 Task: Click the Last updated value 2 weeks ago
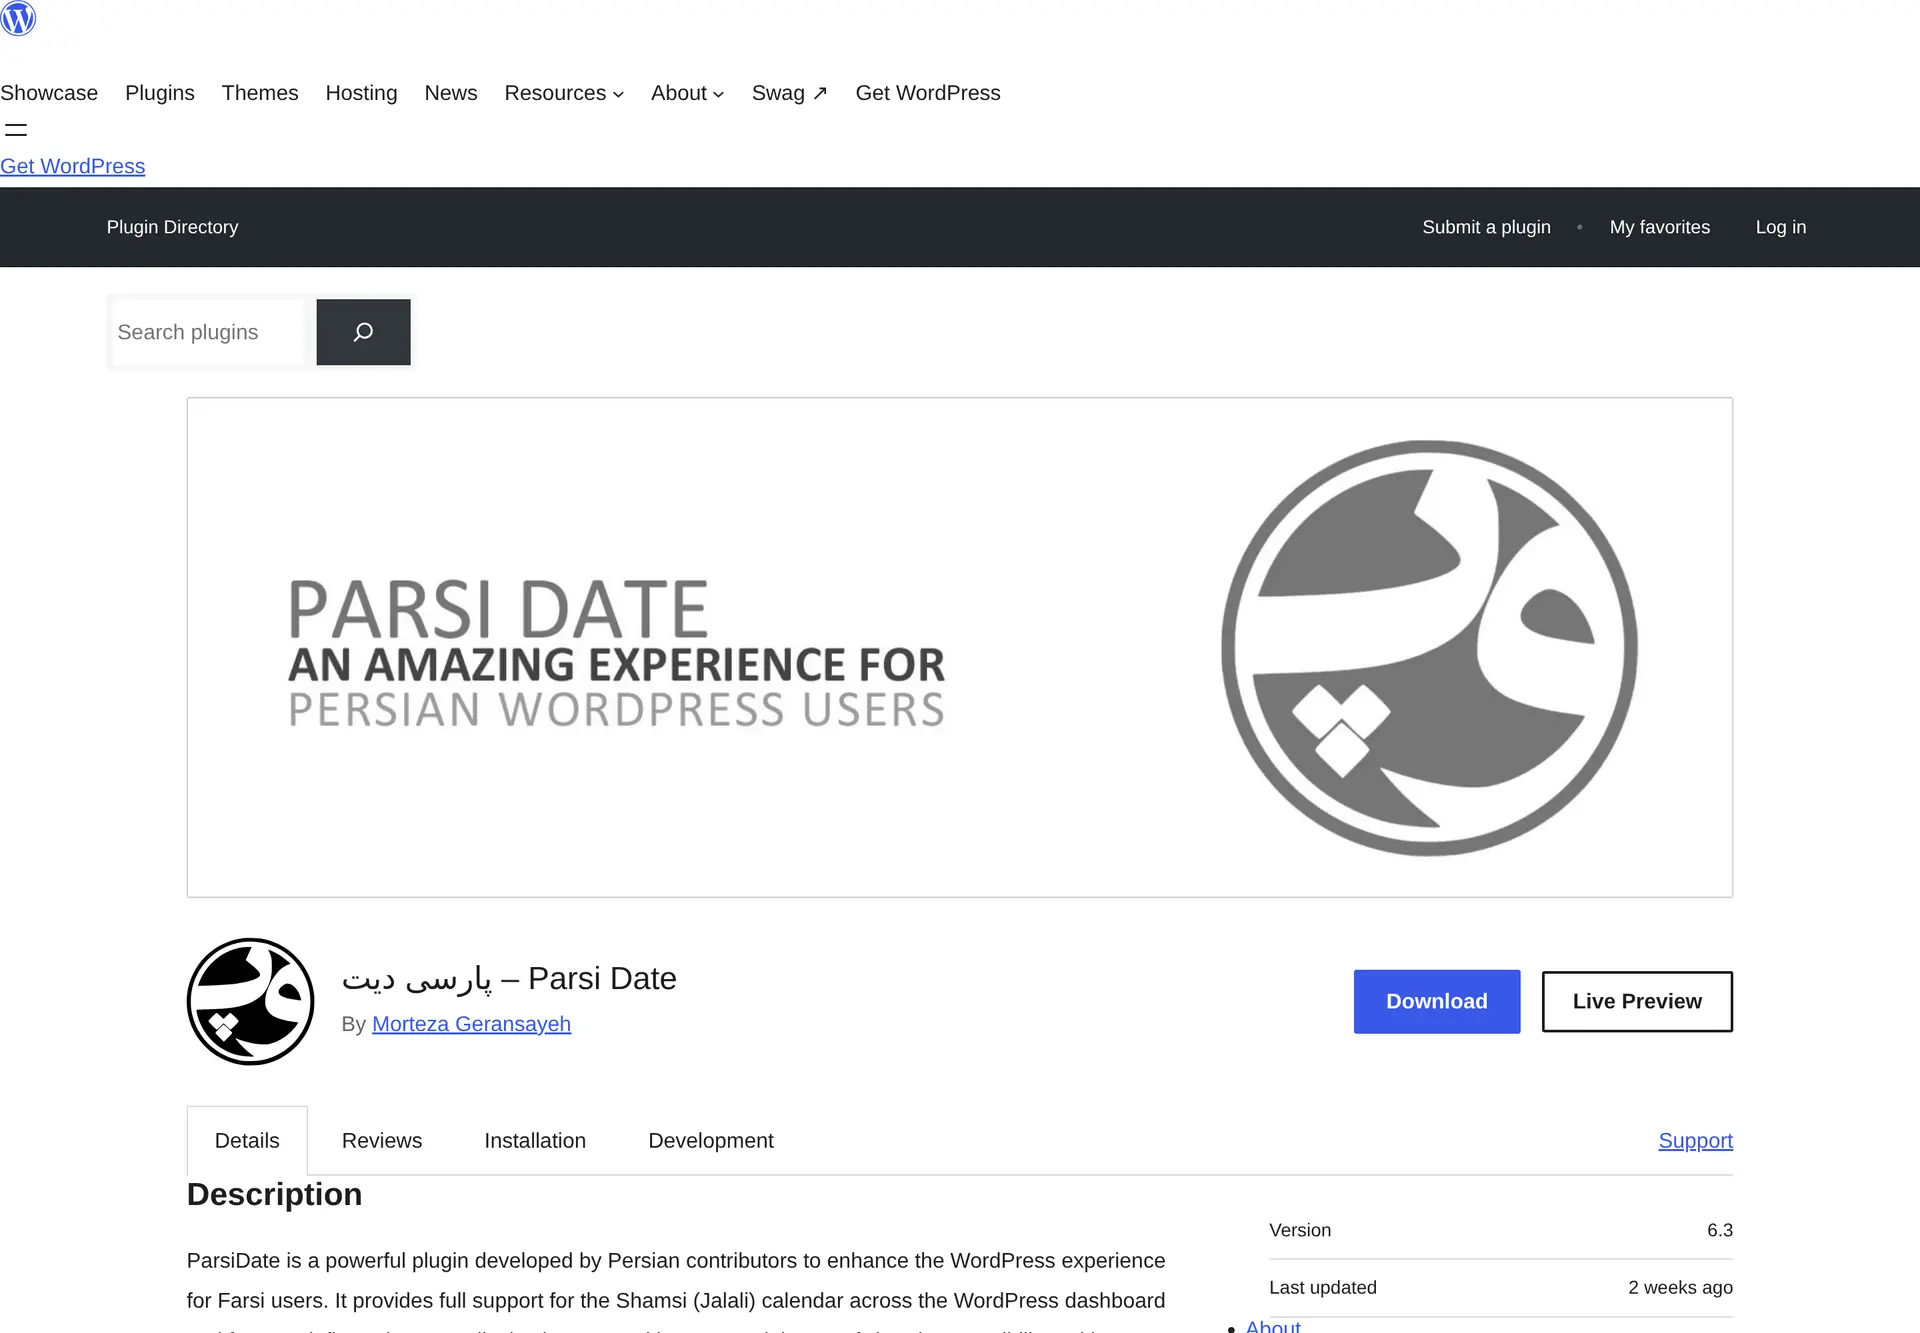point(1680,1288)
